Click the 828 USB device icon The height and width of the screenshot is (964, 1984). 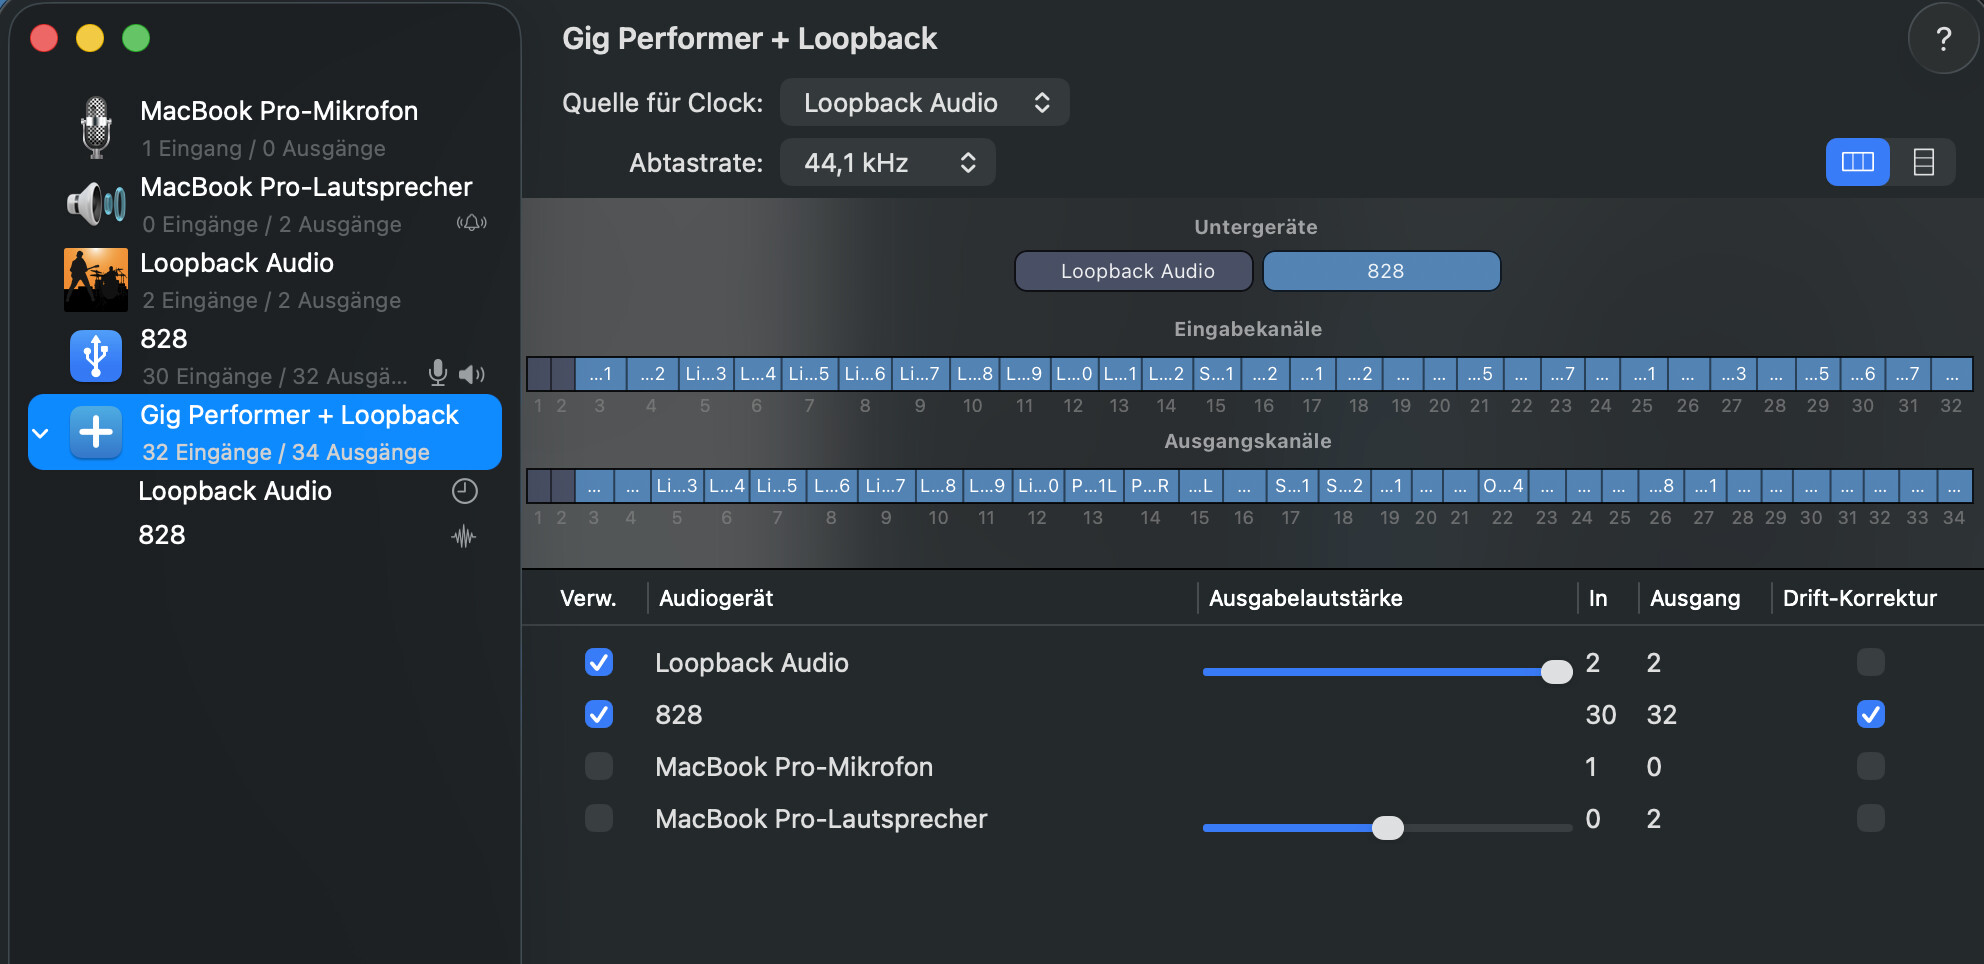coord(96,356)
